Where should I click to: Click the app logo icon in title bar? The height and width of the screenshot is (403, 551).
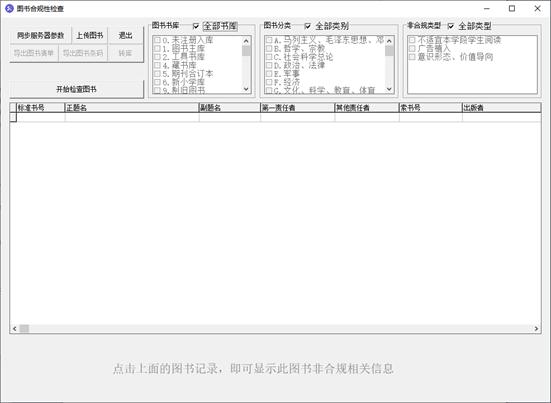[9, 8]
